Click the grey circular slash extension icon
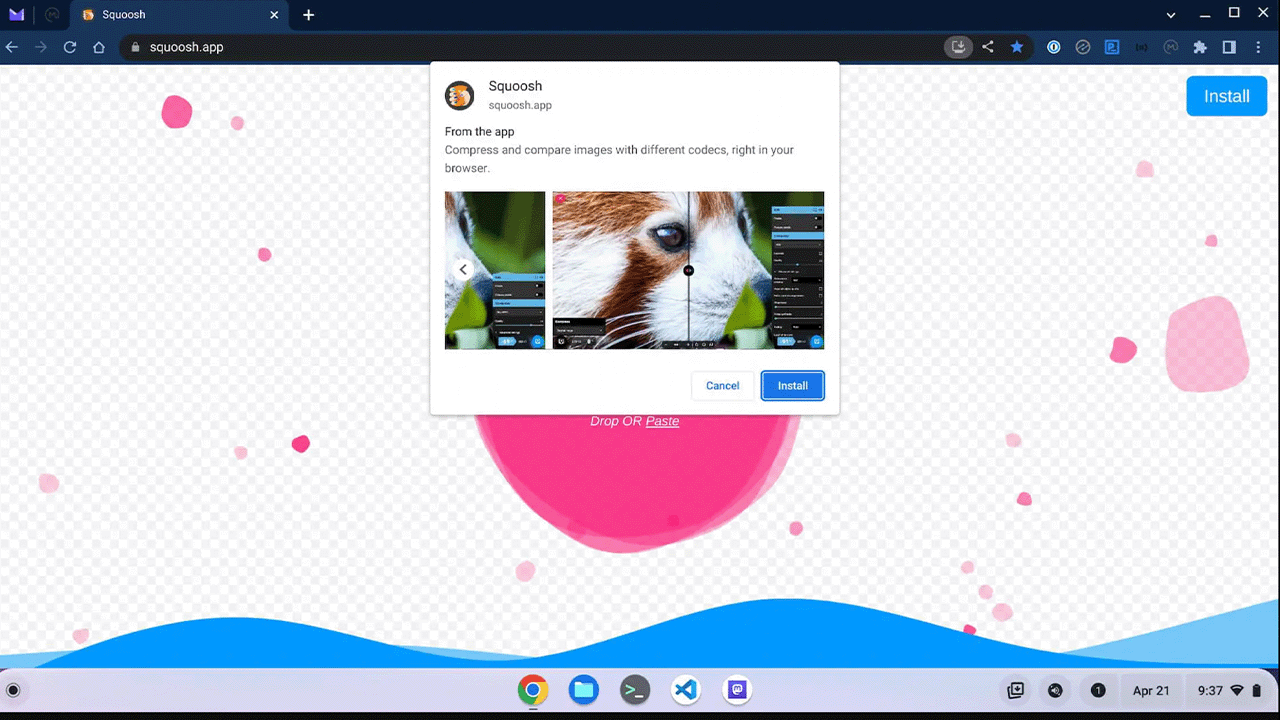This screenshot has height=720, width=1280. (x=1082, y=47)
